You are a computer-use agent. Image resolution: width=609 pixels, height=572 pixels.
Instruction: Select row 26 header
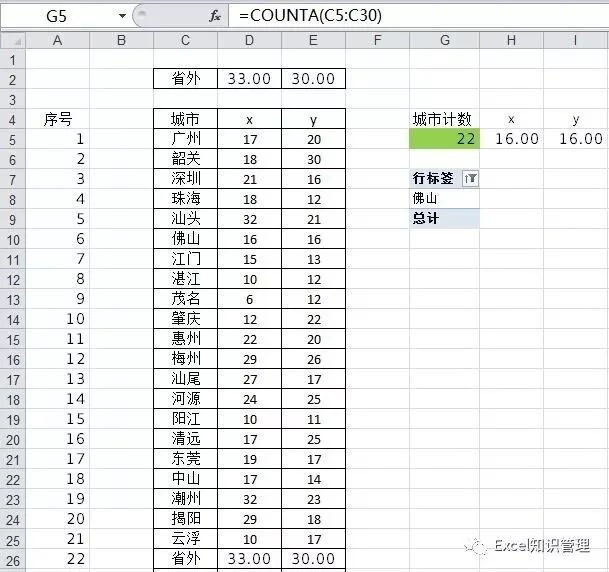pyautogui.click(x=13, y=560)
